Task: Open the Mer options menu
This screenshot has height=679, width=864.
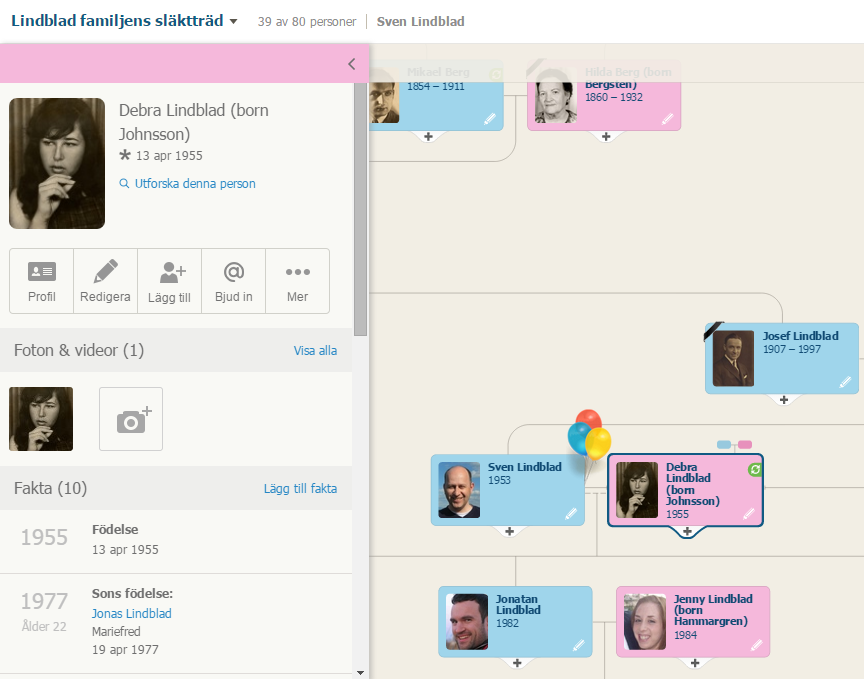Action: (298, 281)
